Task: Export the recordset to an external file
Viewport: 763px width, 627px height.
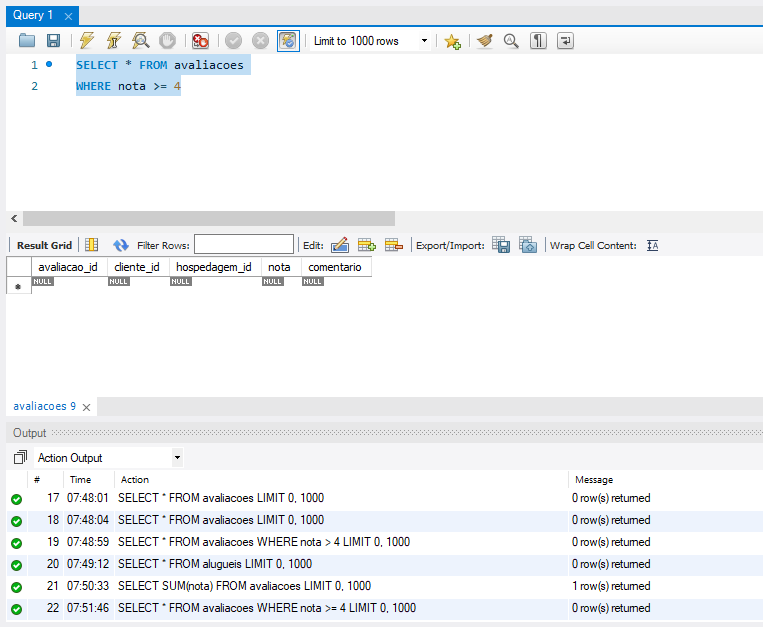Action: click(x=502, y=245)
